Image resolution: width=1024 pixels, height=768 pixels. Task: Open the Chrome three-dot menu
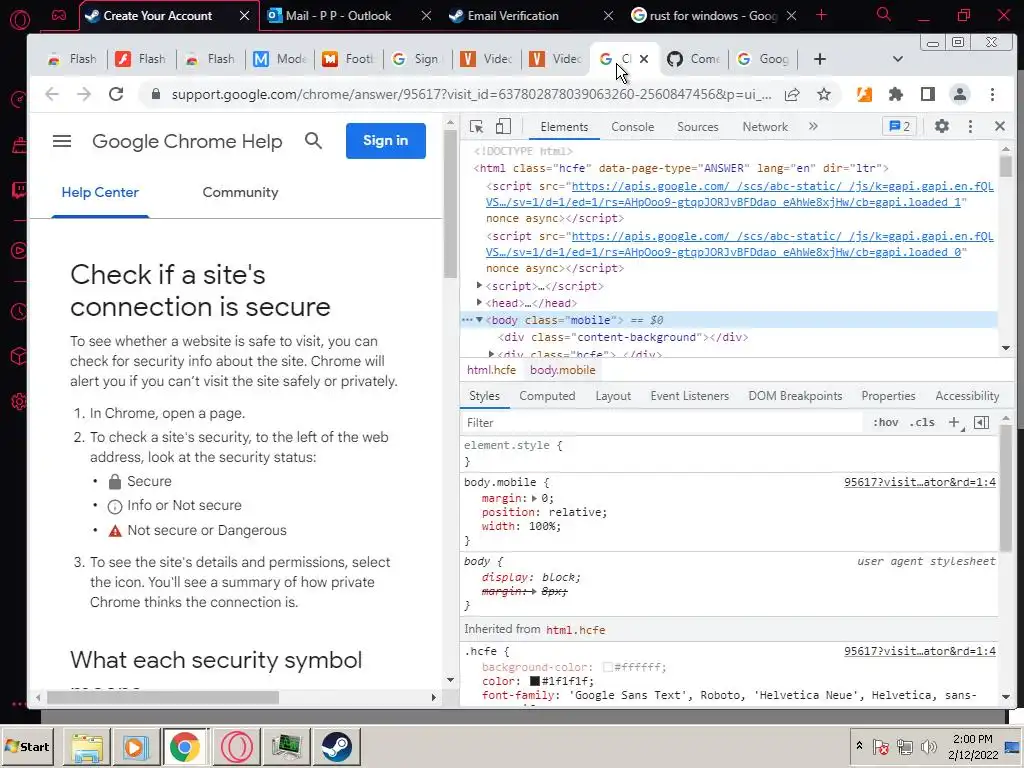click(992, 94)
